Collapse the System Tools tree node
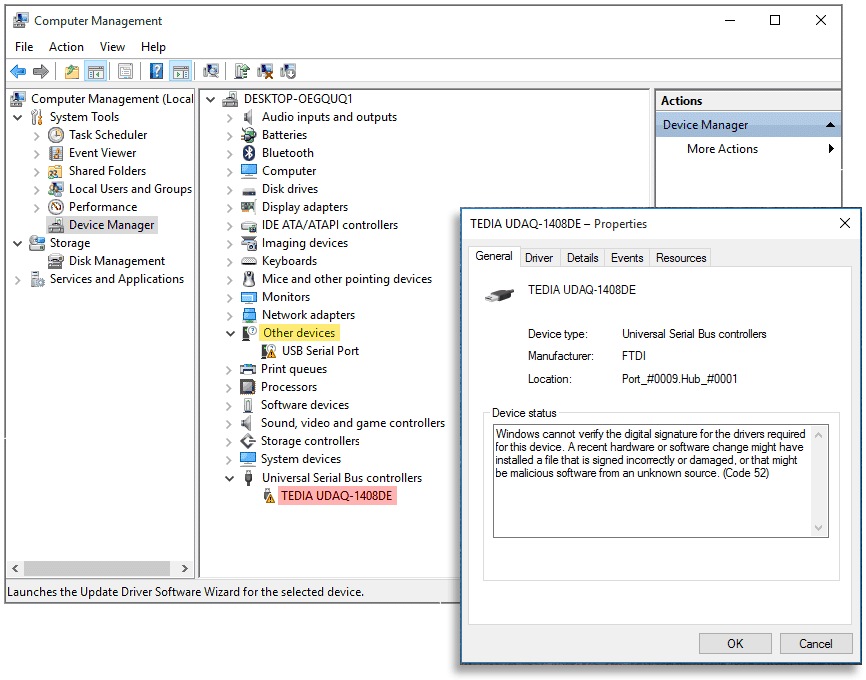 coord(18,117)
